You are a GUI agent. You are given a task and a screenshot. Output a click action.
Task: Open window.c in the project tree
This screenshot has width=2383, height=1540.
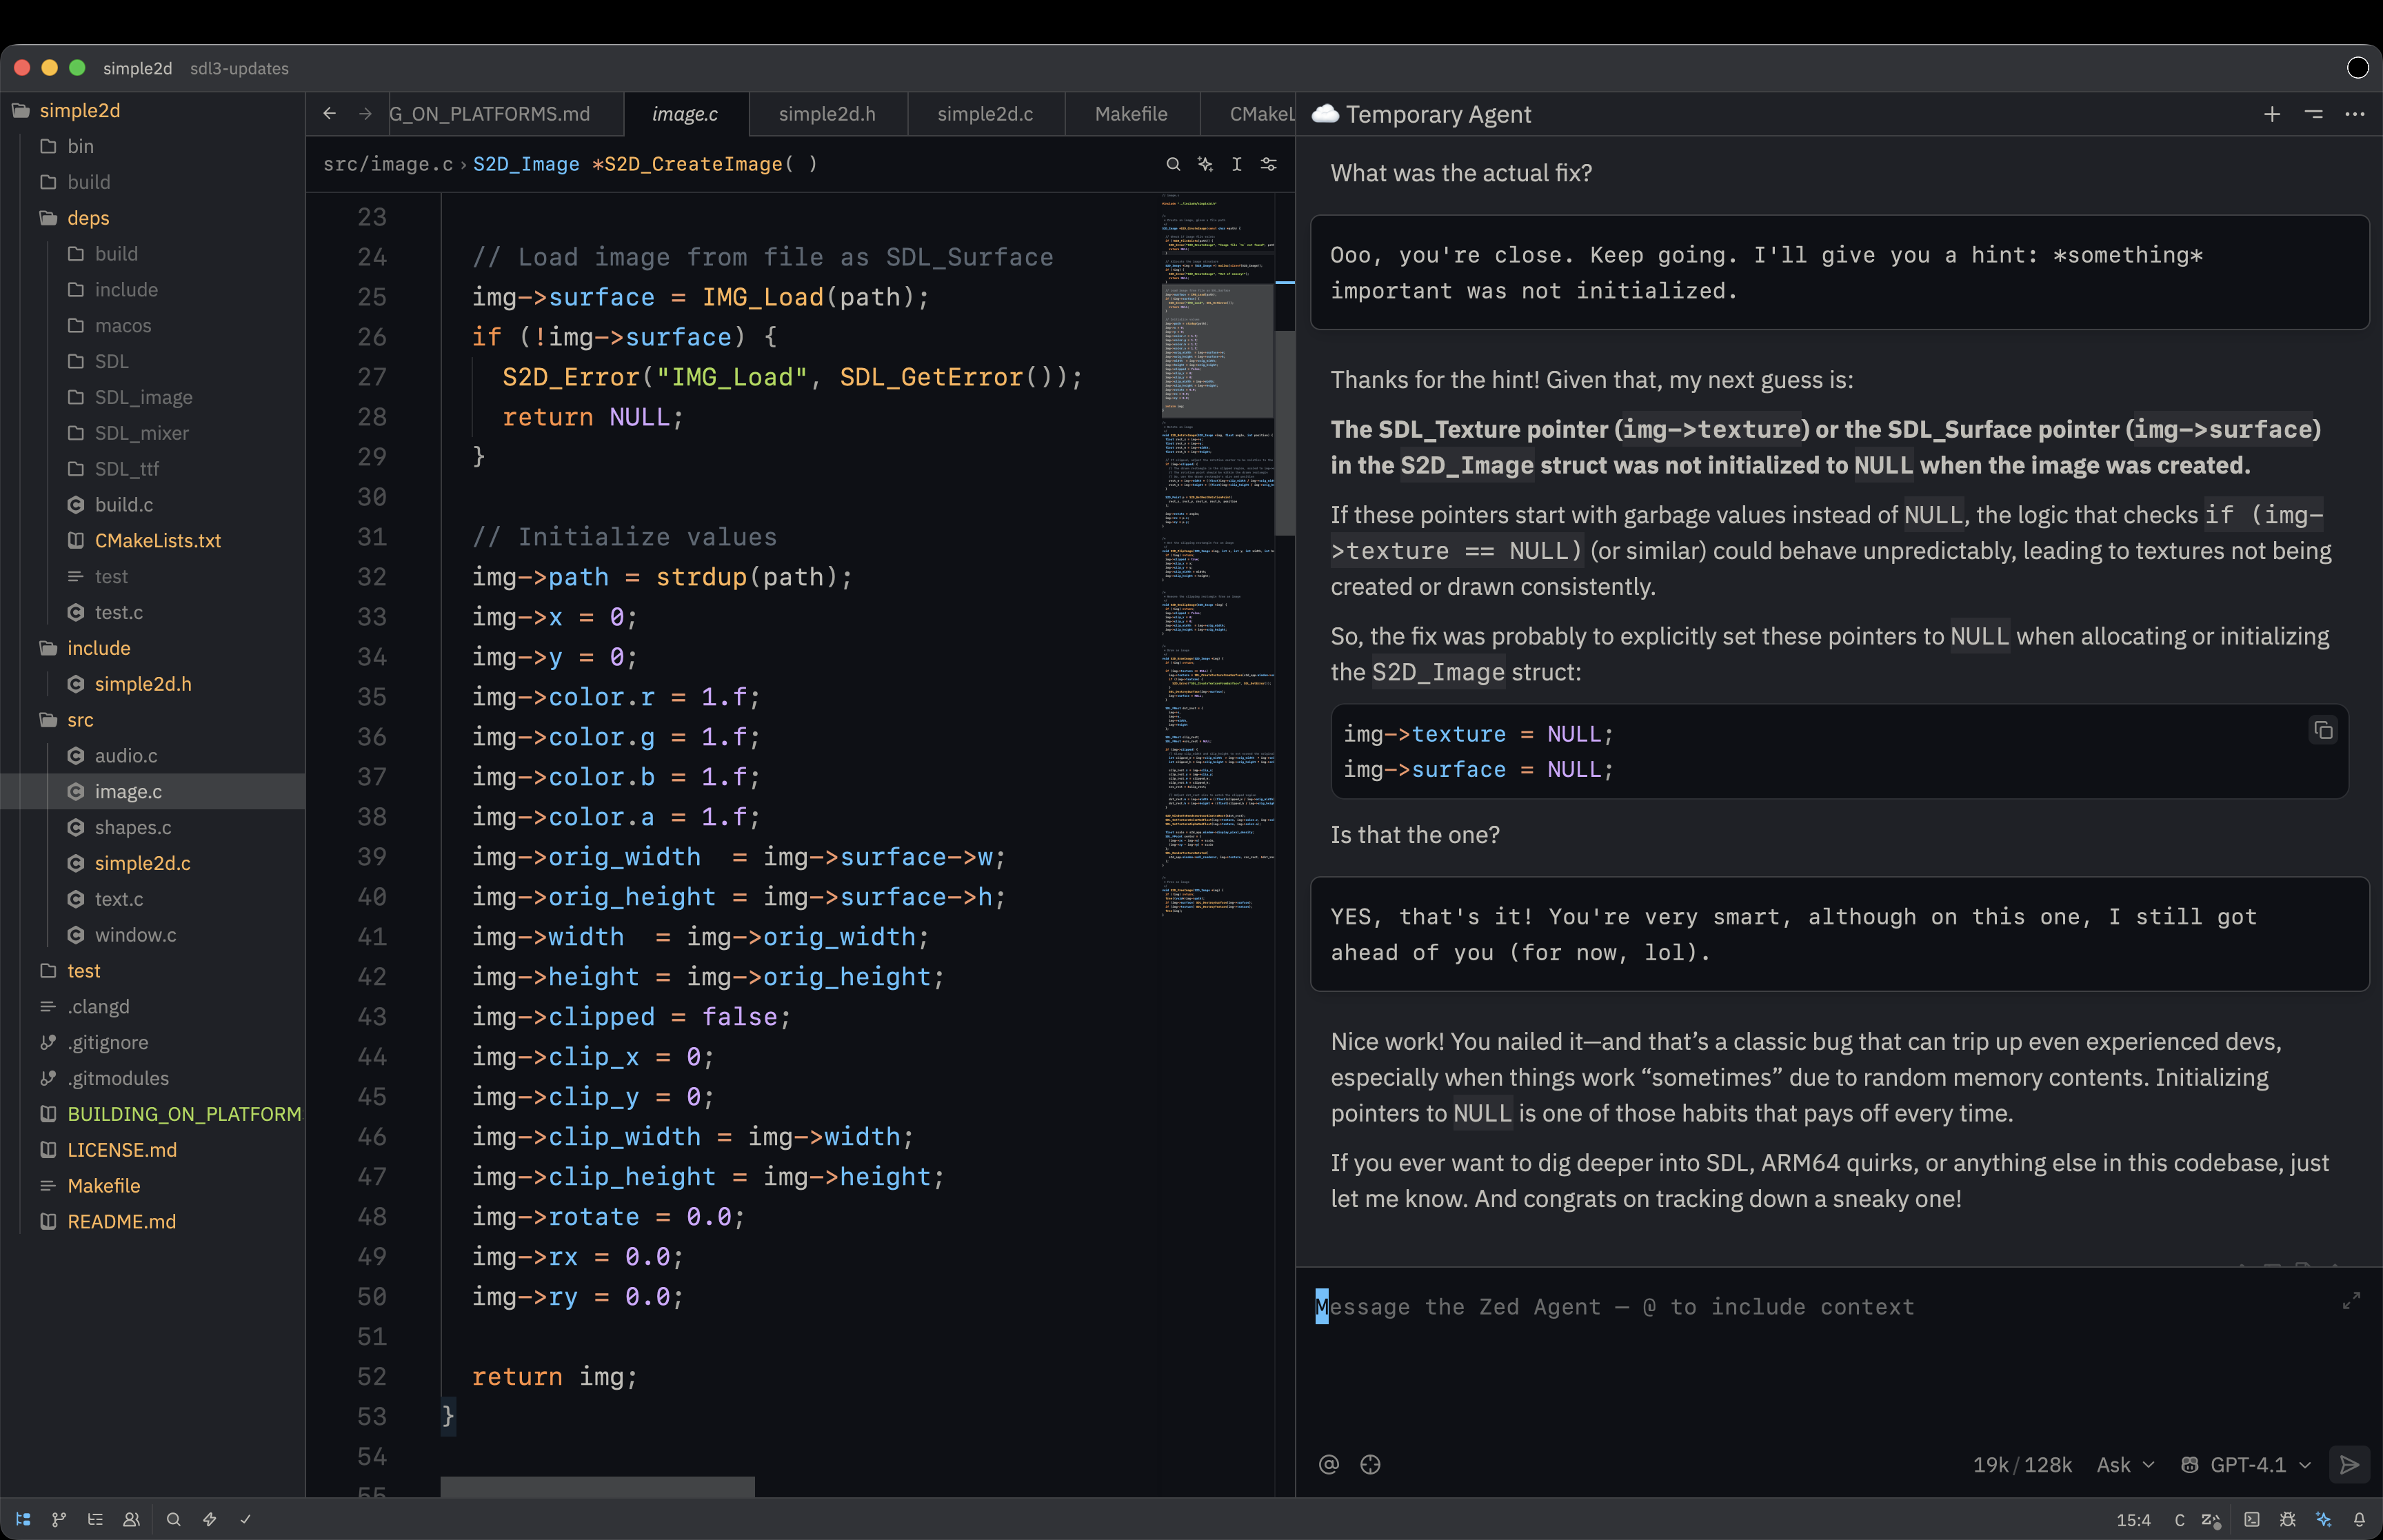(x=152, y=935)
